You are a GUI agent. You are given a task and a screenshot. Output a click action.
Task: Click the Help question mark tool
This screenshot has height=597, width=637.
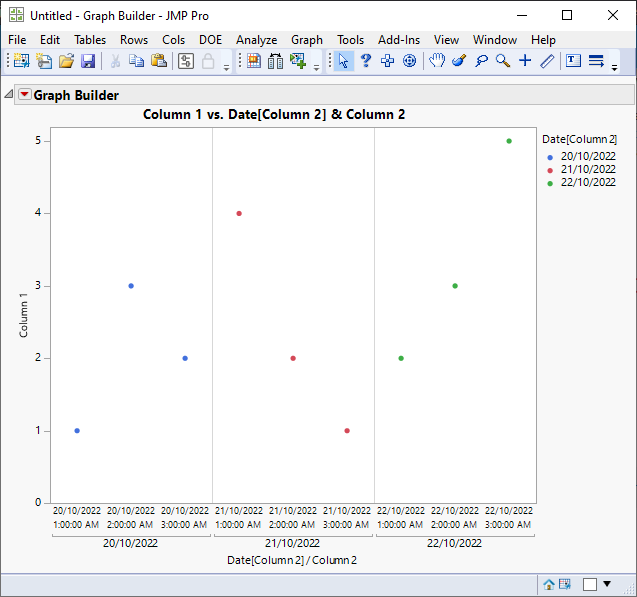pos(366,61)
